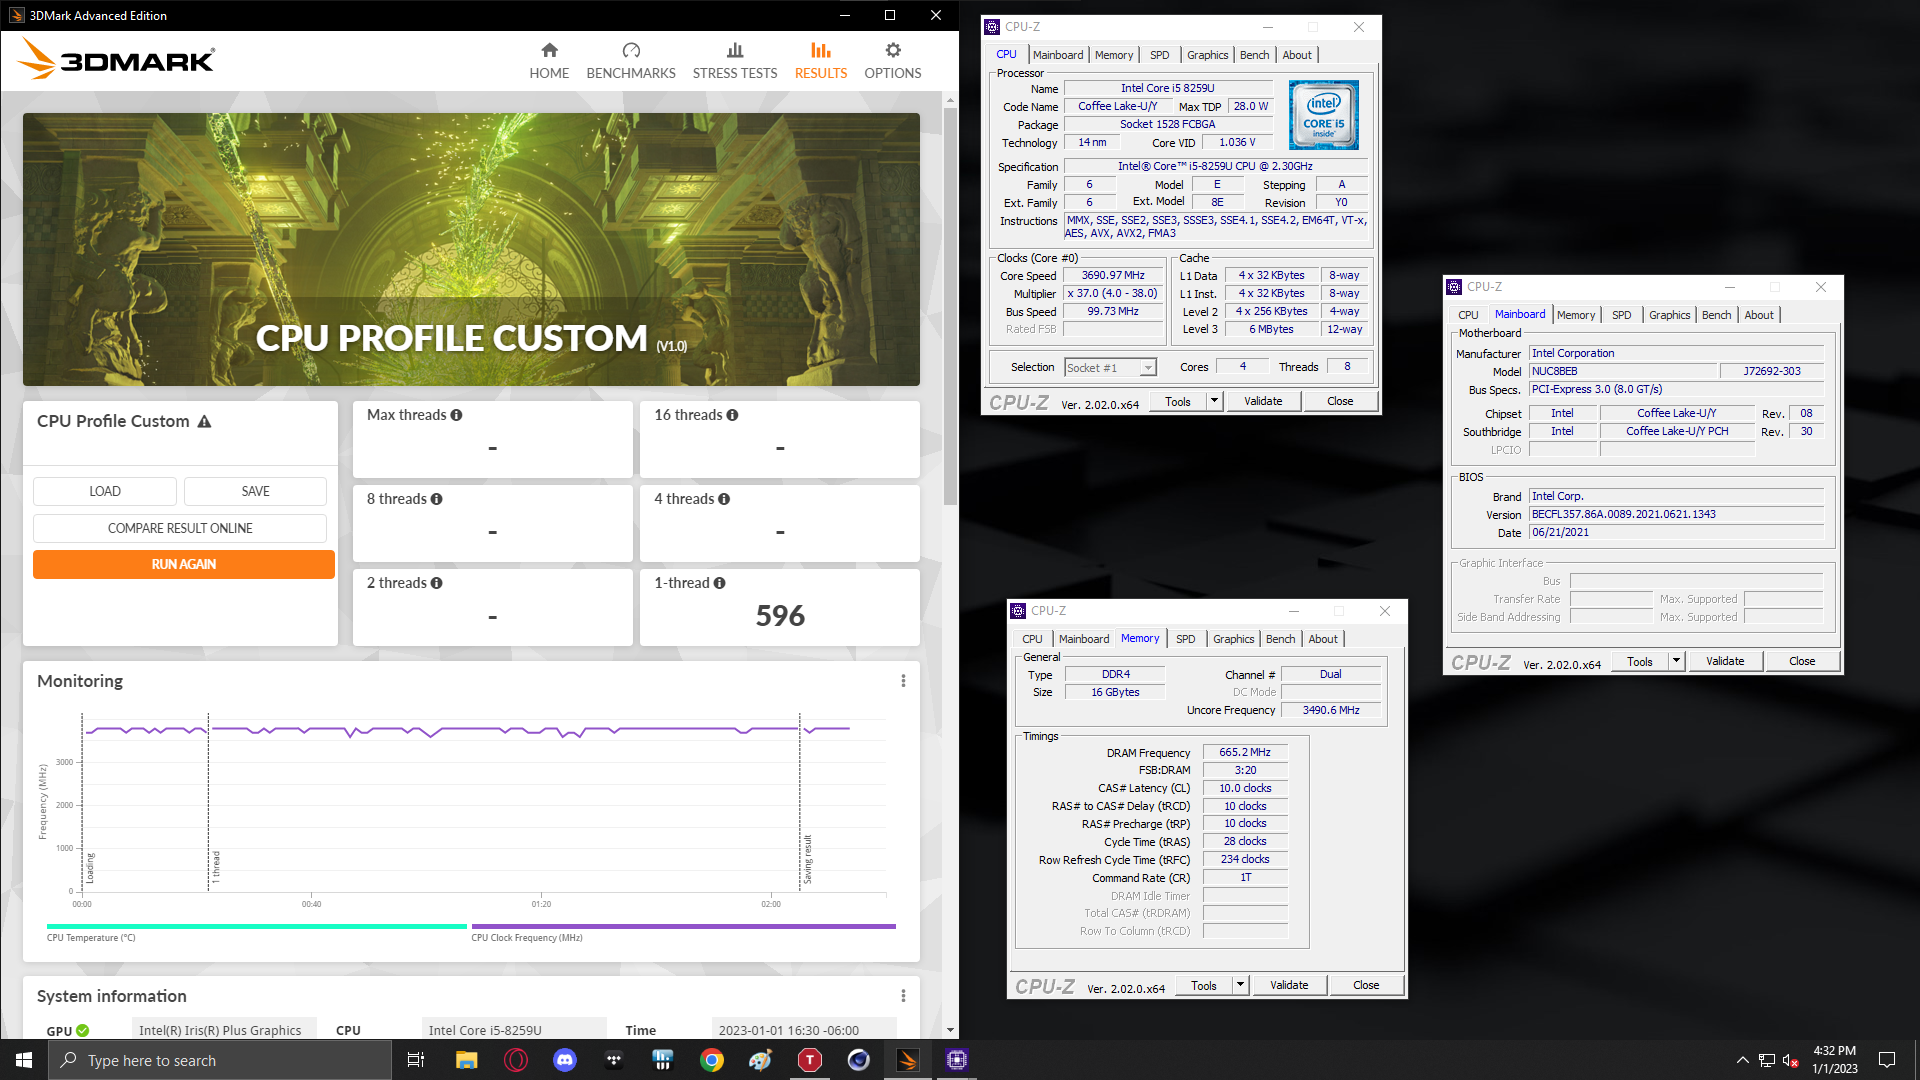Click SAVE button in 3DMark

pyautogui.click(x=255, y=491)
